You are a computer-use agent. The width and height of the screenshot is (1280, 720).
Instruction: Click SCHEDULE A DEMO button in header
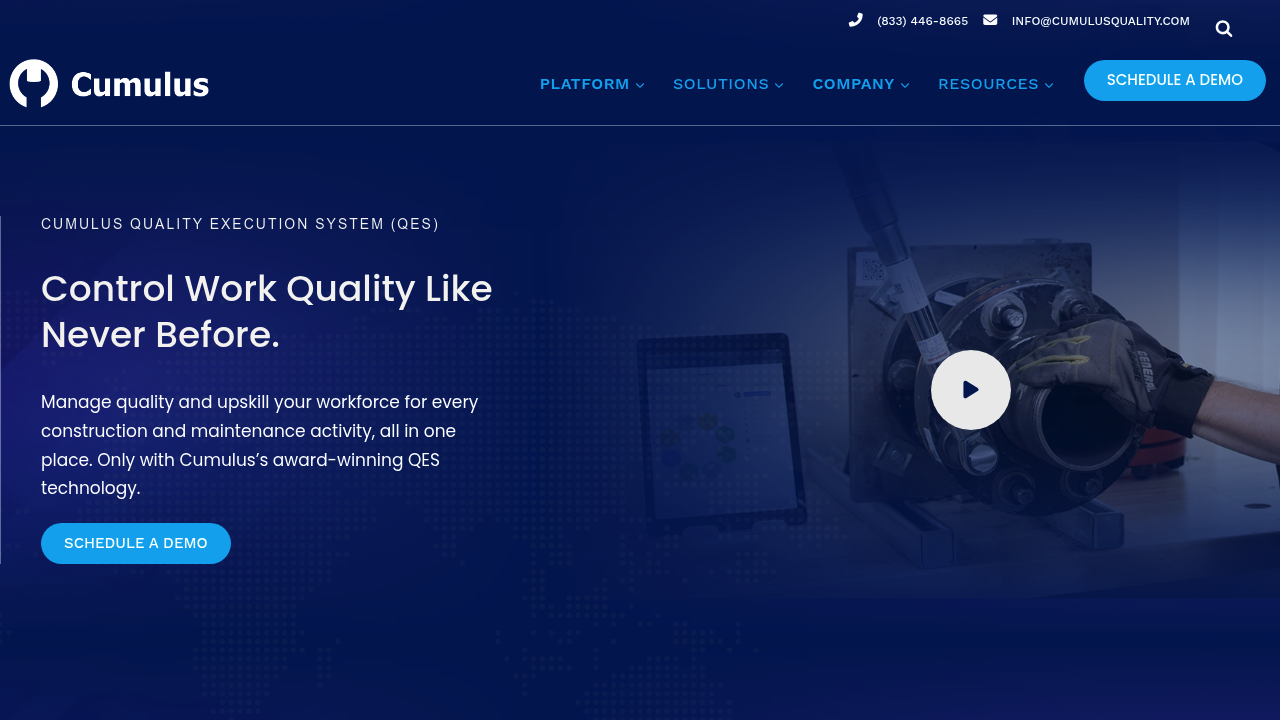tap(1174, 79)
